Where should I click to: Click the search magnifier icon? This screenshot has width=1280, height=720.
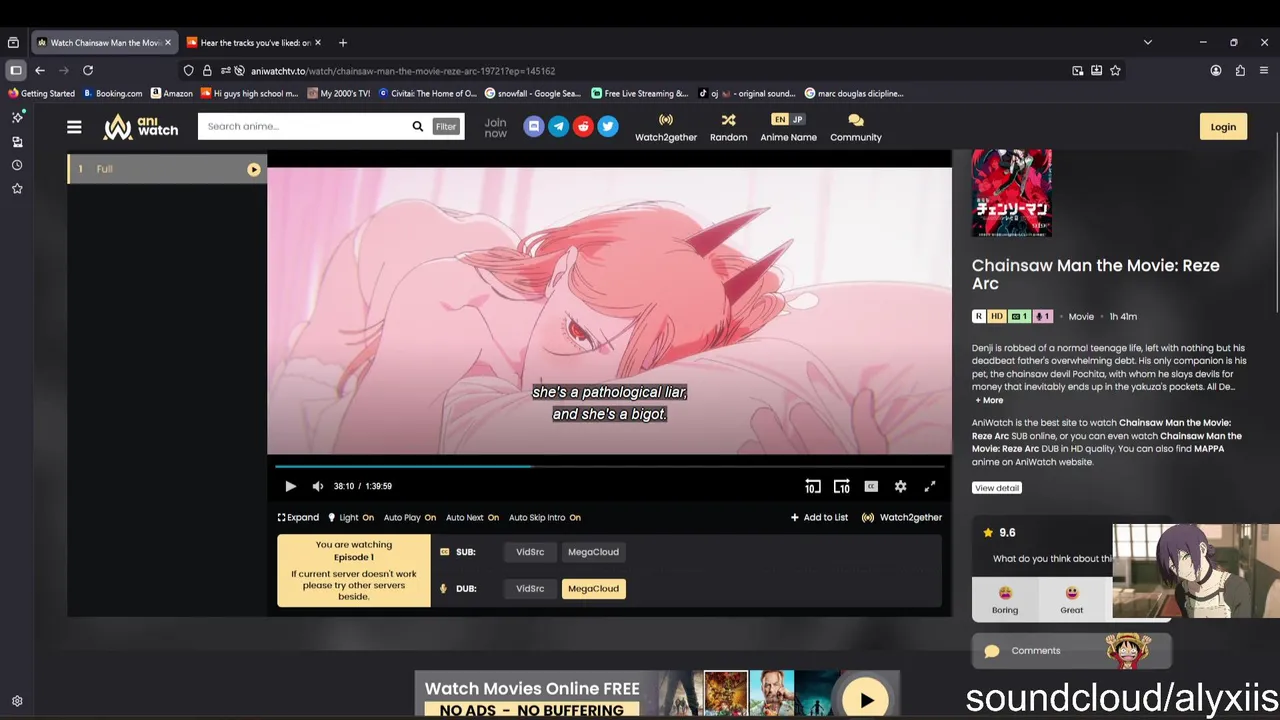(418, 126)
